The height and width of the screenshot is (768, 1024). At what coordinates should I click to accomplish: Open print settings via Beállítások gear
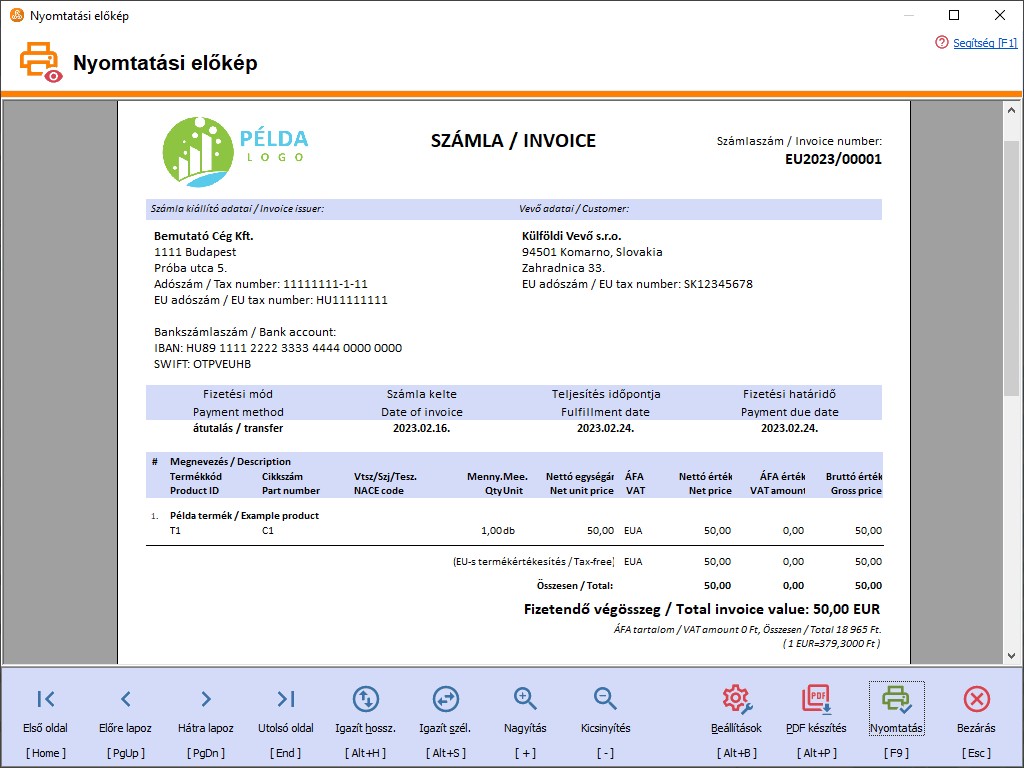[736, 710]
